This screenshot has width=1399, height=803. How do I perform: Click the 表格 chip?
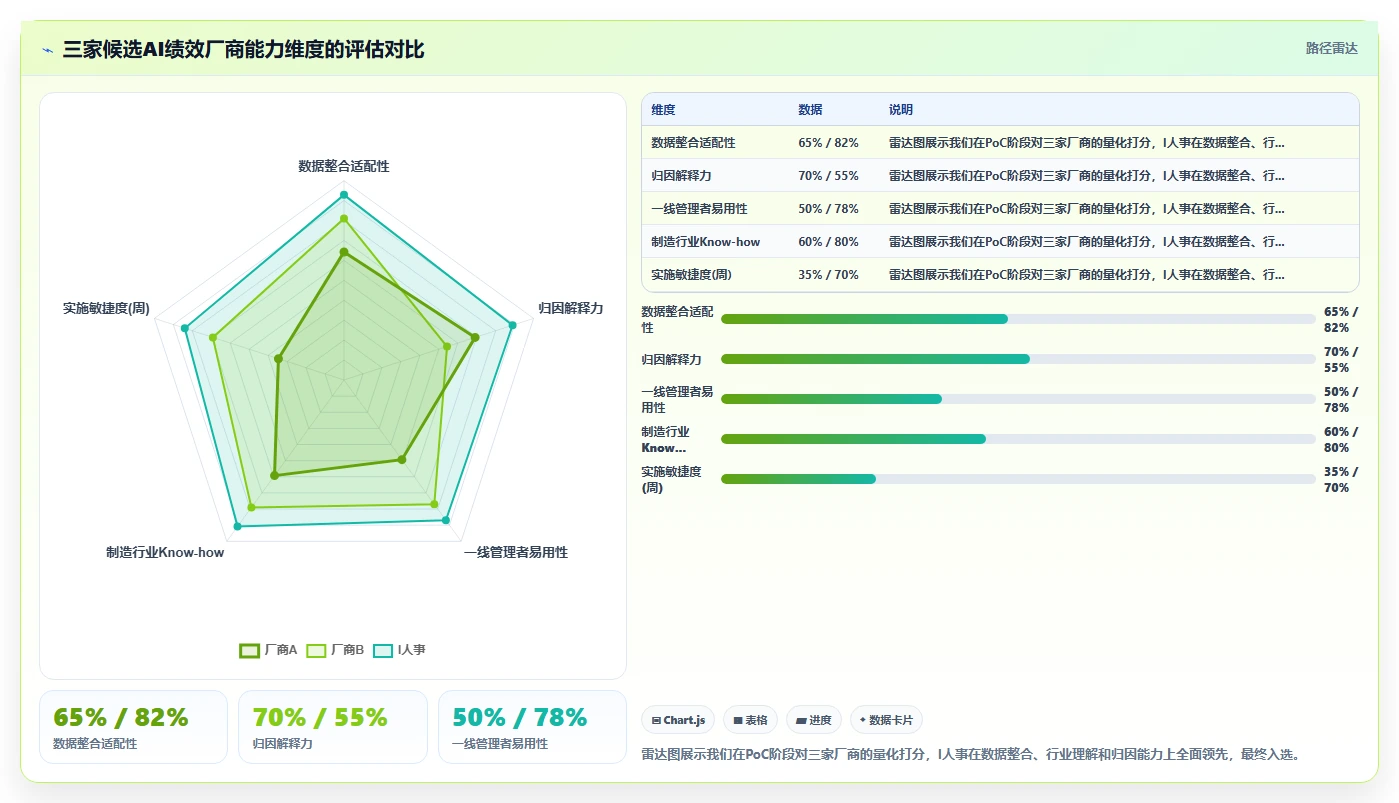(x=750, y=720)
